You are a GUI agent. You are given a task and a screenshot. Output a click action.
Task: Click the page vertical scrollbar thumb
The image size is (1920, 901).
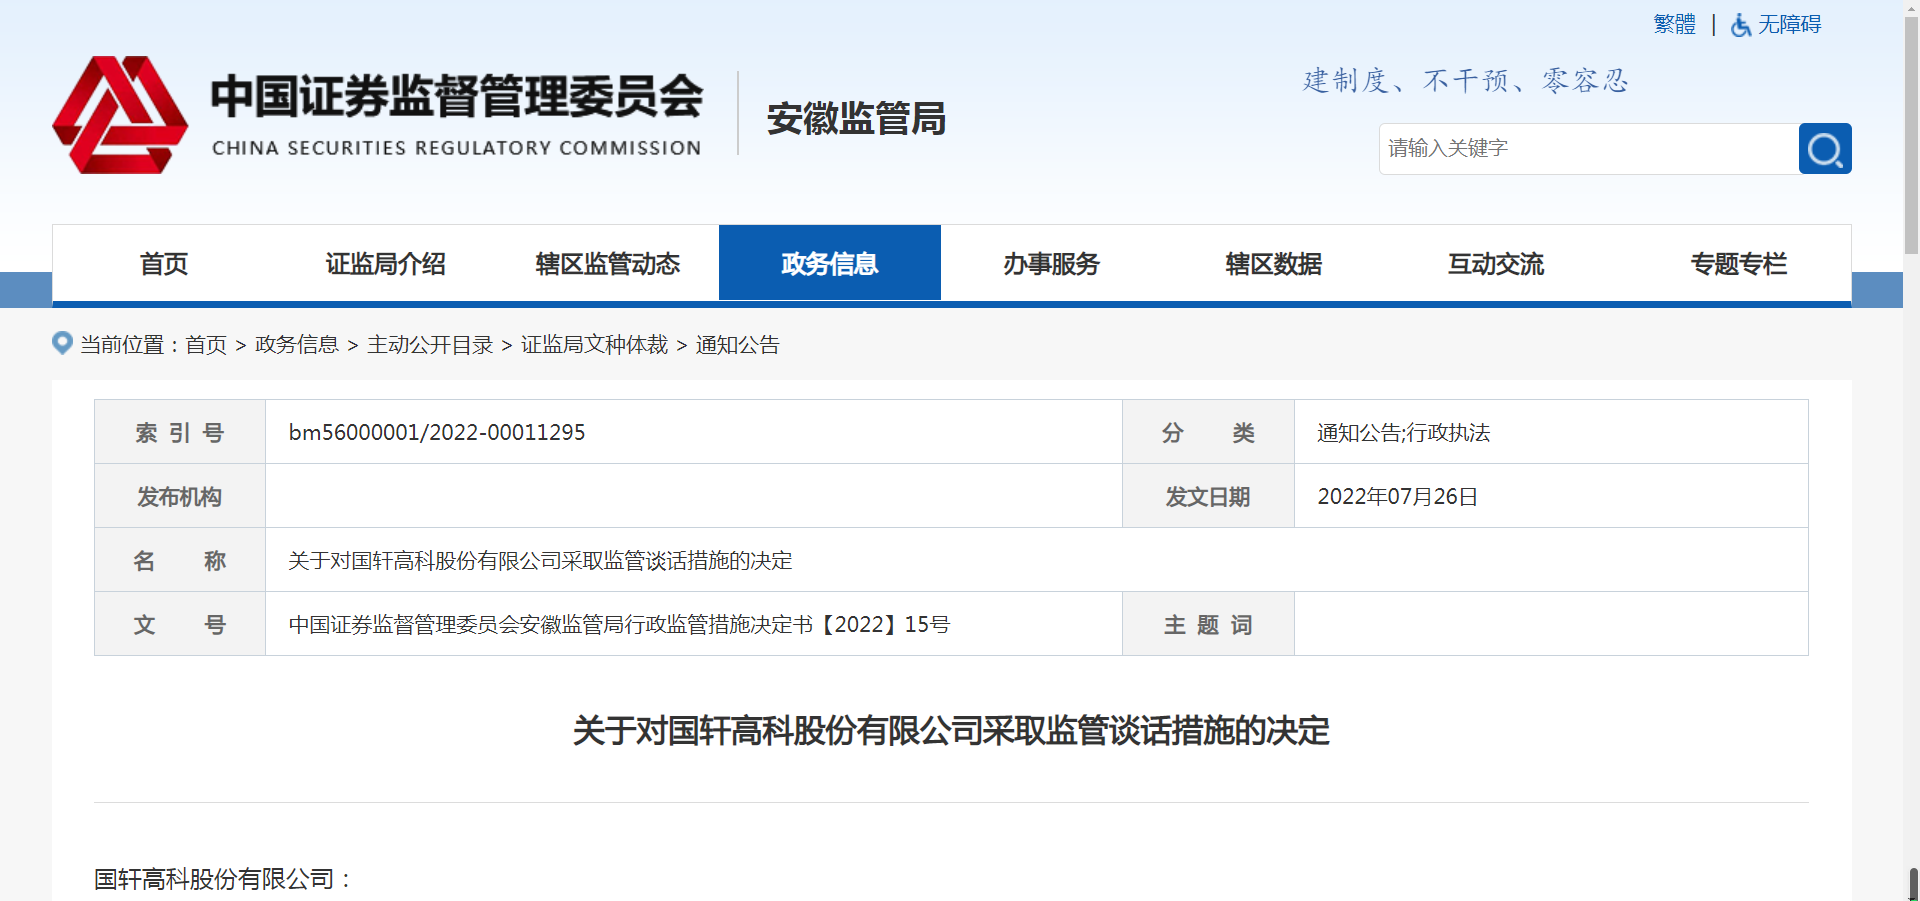pyautogui.click(x=1912, y=135)
